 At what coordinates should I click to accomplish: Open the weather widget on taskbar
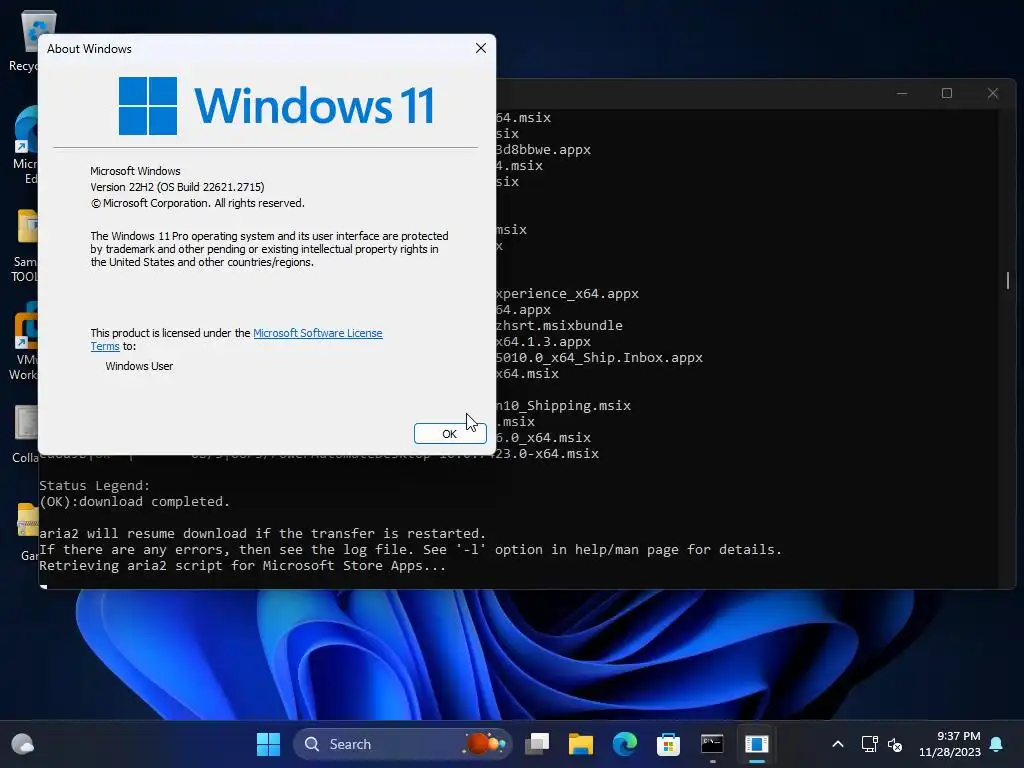(23, 744)
